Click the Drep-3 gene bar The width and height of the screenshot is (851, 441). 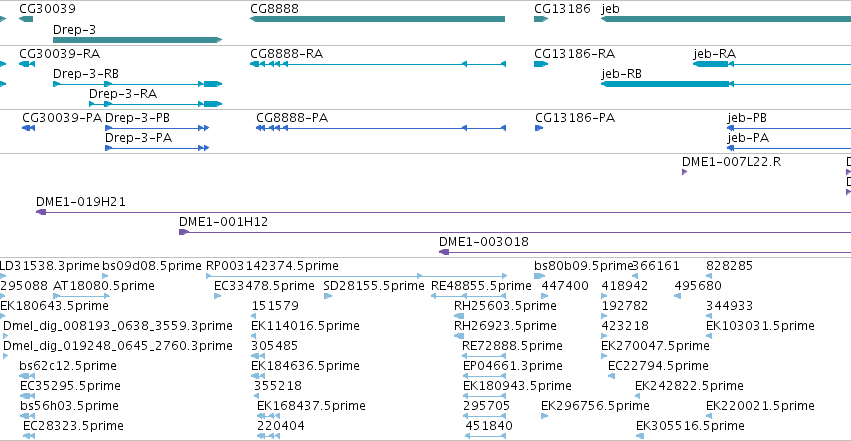137,40
